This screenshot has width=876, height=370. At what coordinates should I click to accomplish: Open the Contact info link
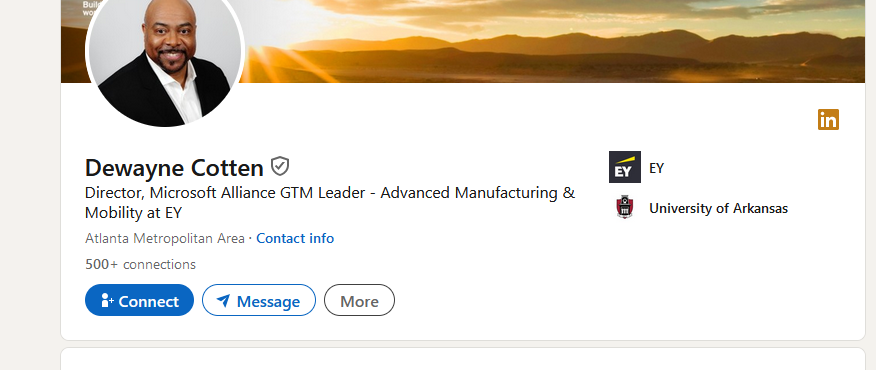(x=295, y=239)
